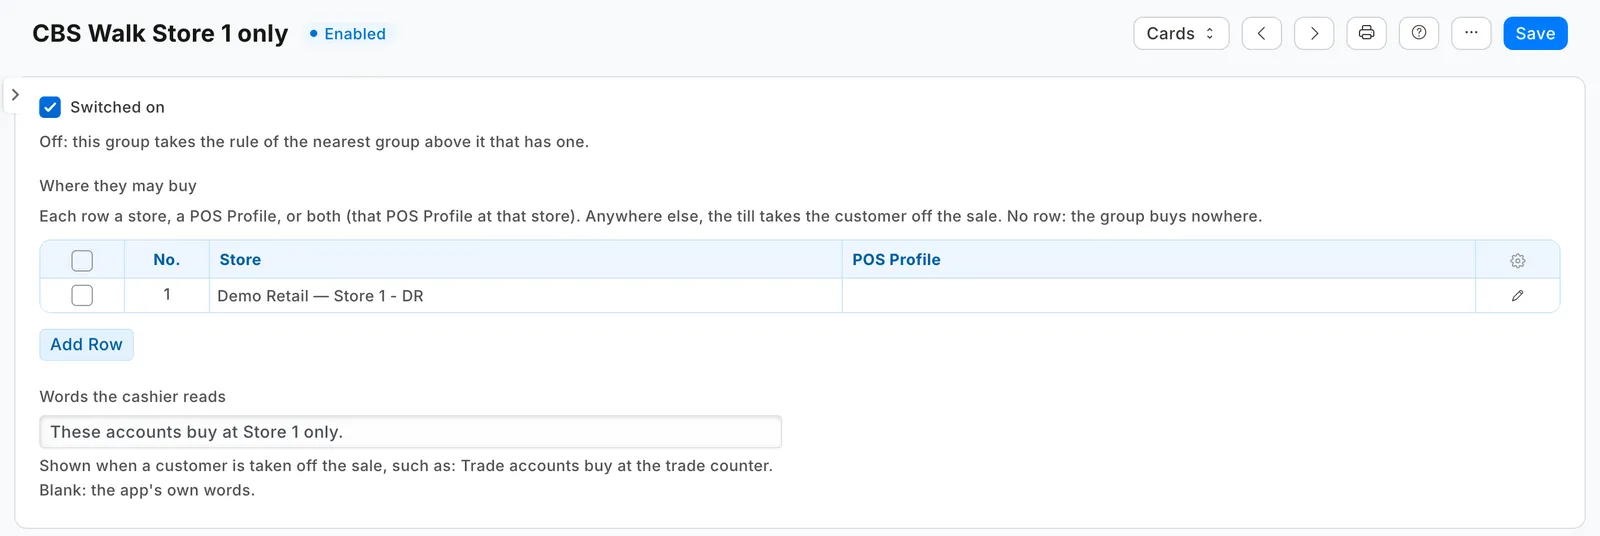Click row number 1 cell
The width and height of the screenshot is (1600, 536).
click(167, 295)
